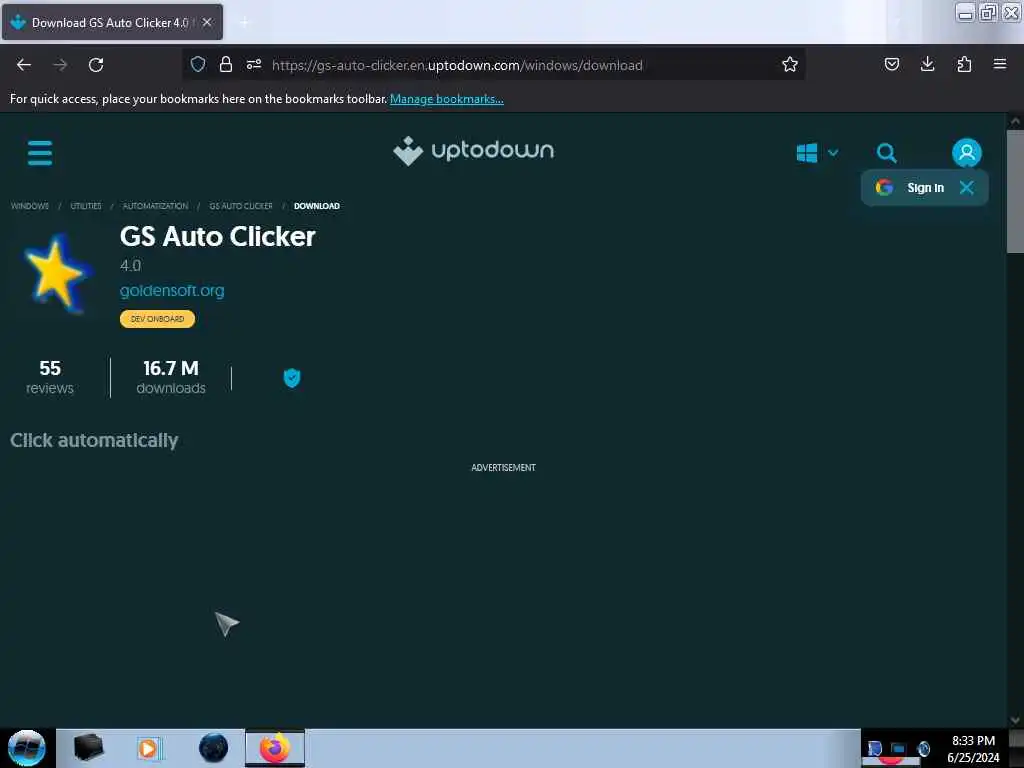Open the black folder taskbar icon

(x=88, y=748)
